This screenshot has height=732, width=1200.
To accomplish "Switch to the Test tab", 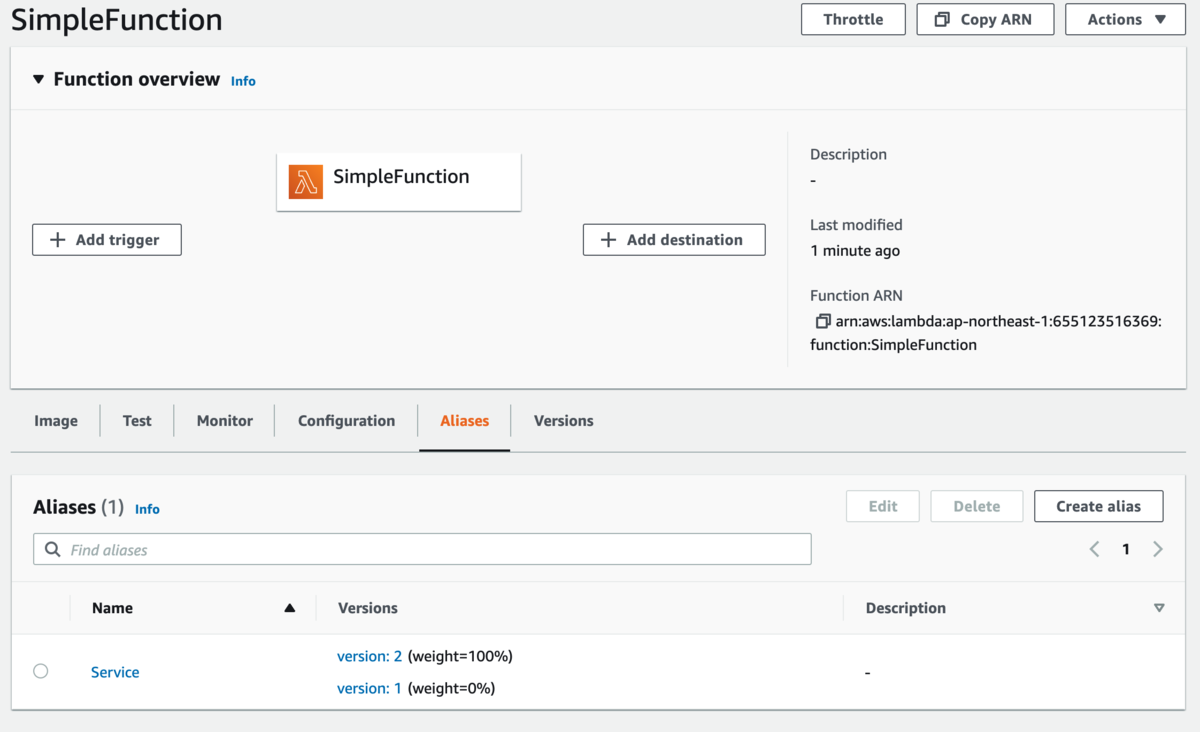I will click(137, 421).
